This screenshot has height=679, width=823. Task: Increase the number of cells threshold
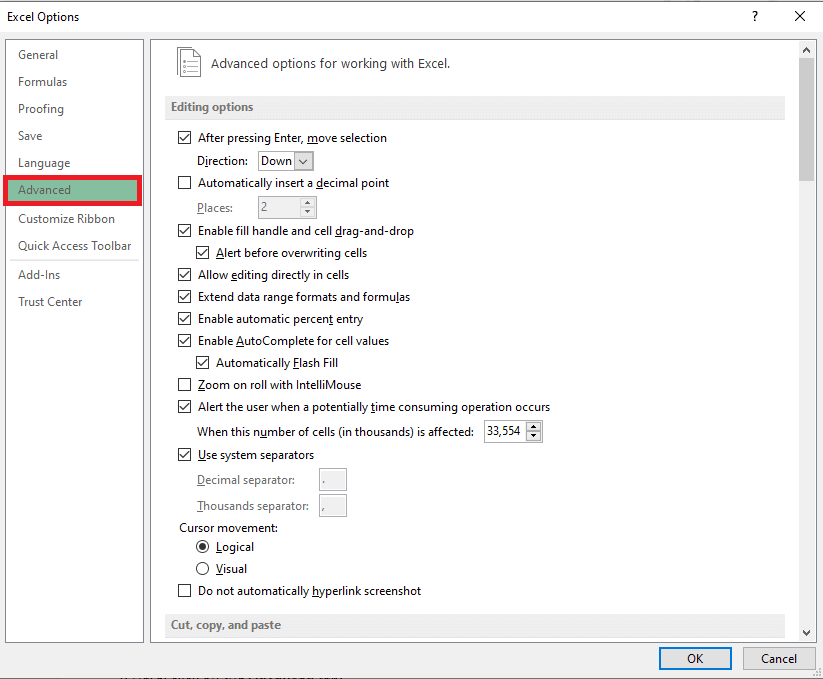click(x=534, y=426)
